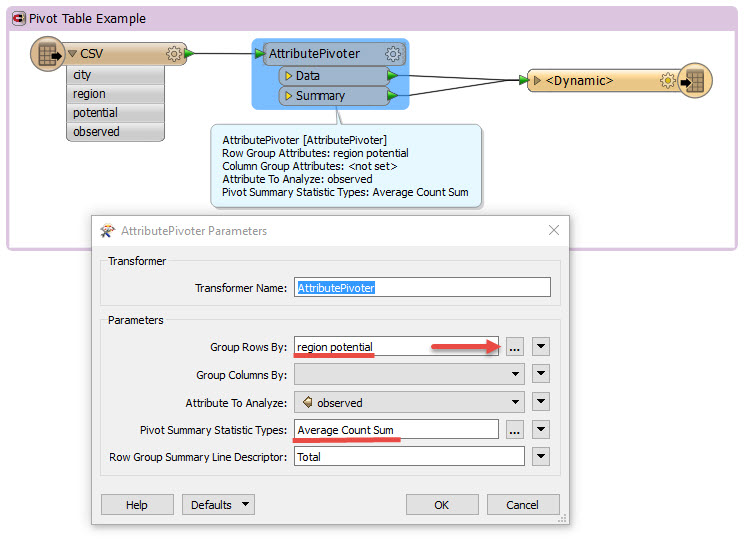The image size is (744, 544).
Task: Open the Group Columns By combo box
Action: point(409,374)
